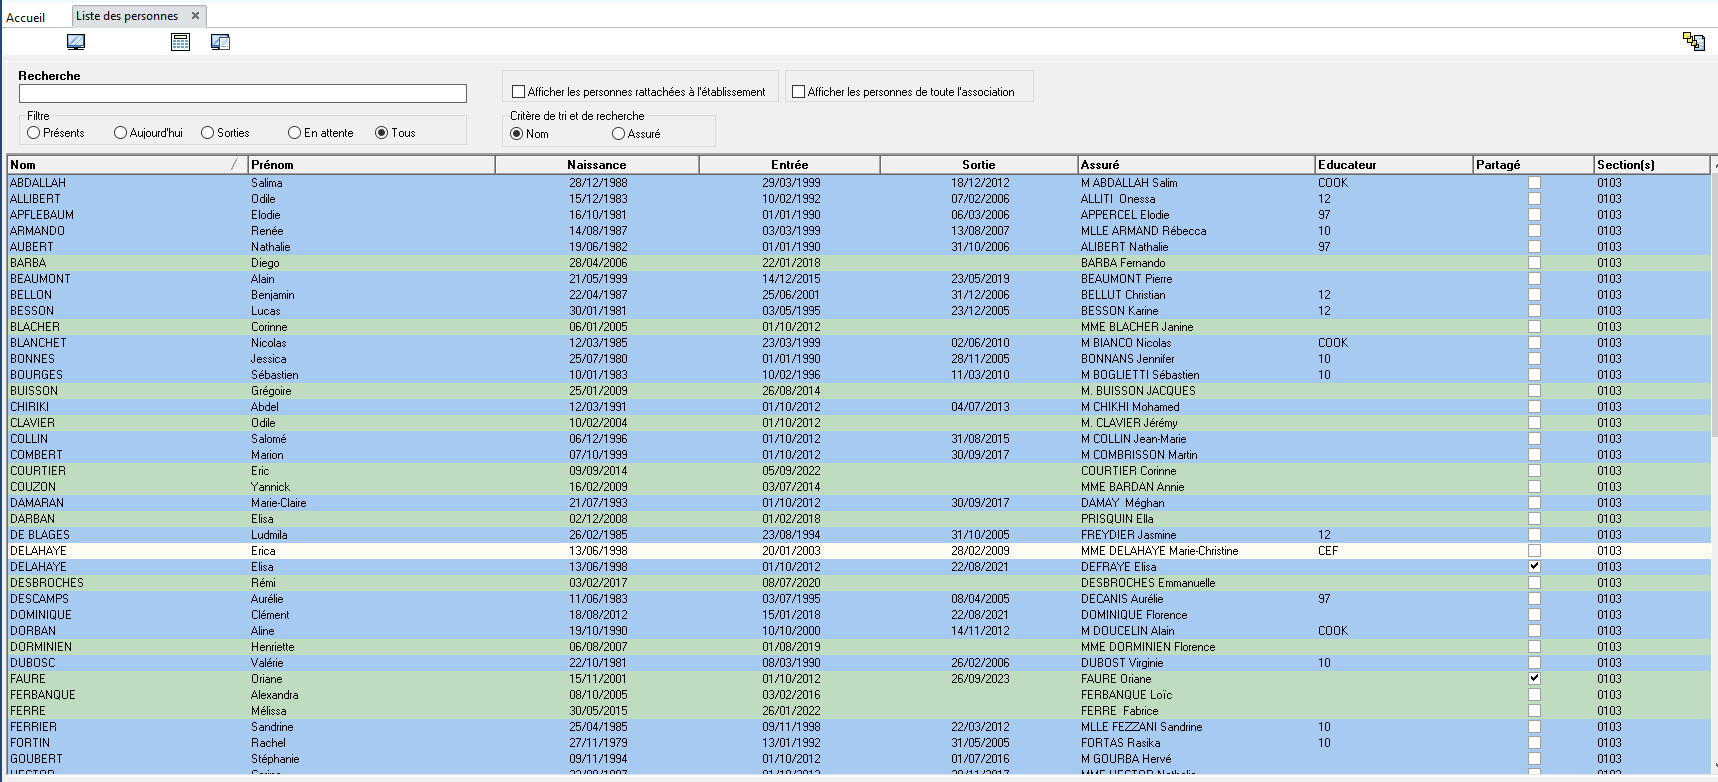Click the name BLANCHET
The width and height of the screenshot is (1718, 782).
(x=38, y=343)
